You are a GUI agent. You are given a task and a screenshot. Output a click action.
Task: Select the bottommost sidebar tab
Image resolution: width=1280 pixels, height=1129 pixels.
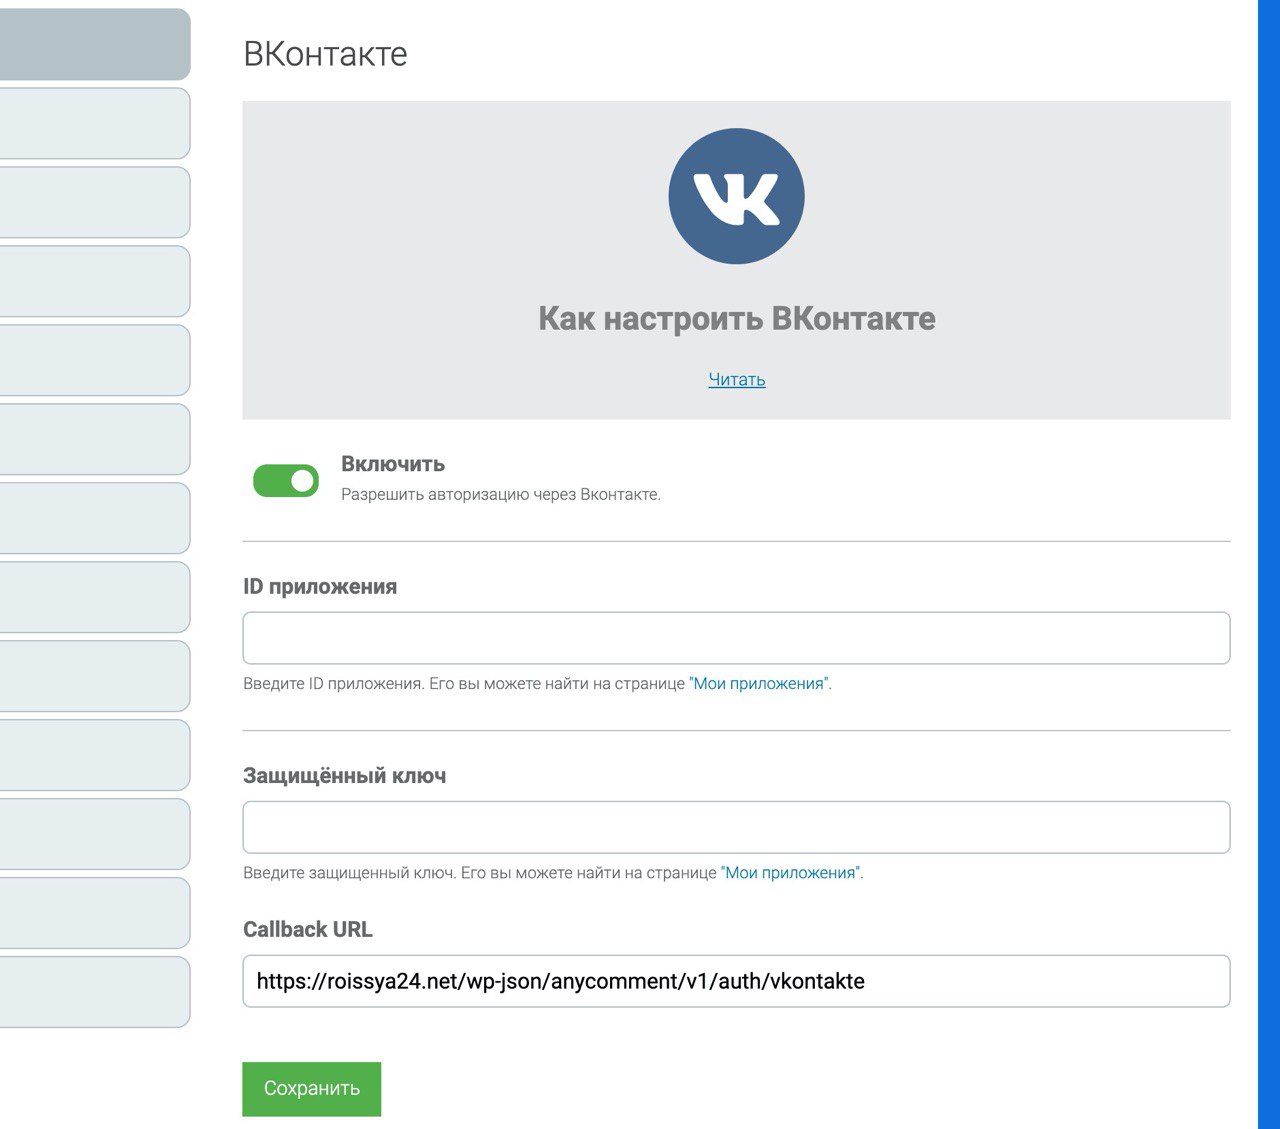94,992
